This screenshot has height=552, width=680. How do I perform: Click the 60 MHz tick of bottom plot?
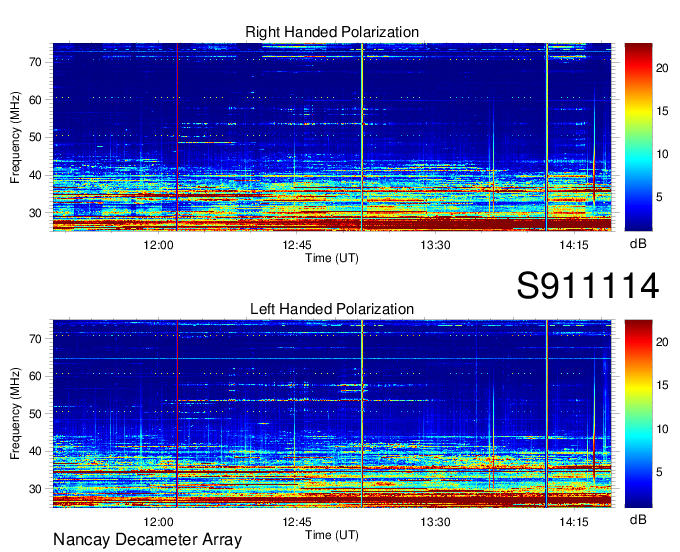tap(36, 376)
